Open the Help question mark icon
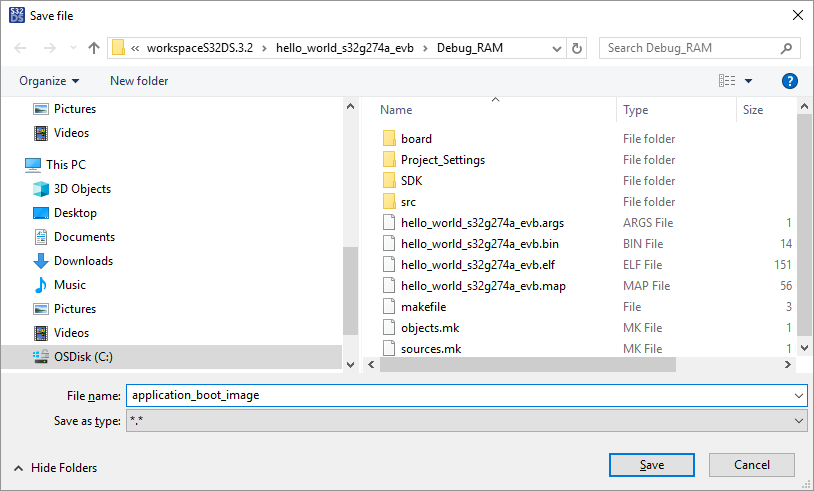 (789, 81)
